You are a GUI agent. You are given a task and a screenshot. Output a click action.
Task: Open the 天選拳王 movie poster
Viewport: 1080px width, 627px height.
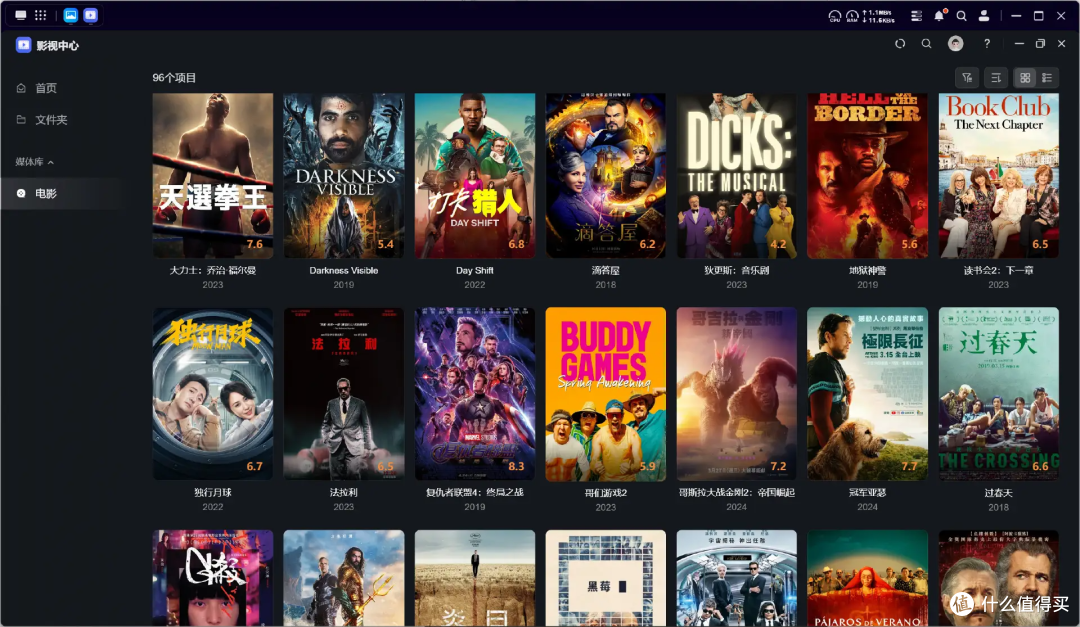pos(213,176)
